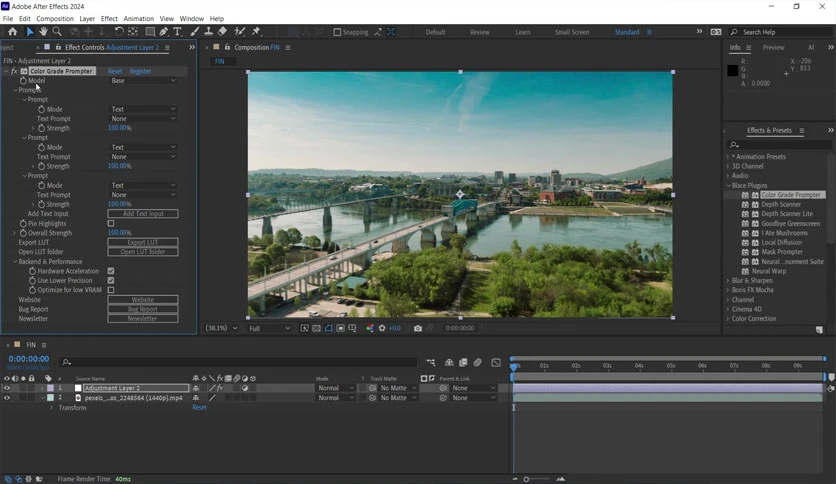Open viewer zoom level 38.1% dropdown
Image resolution: width=836 pixels, height=484 pixels.
click(x=221, y=328)
